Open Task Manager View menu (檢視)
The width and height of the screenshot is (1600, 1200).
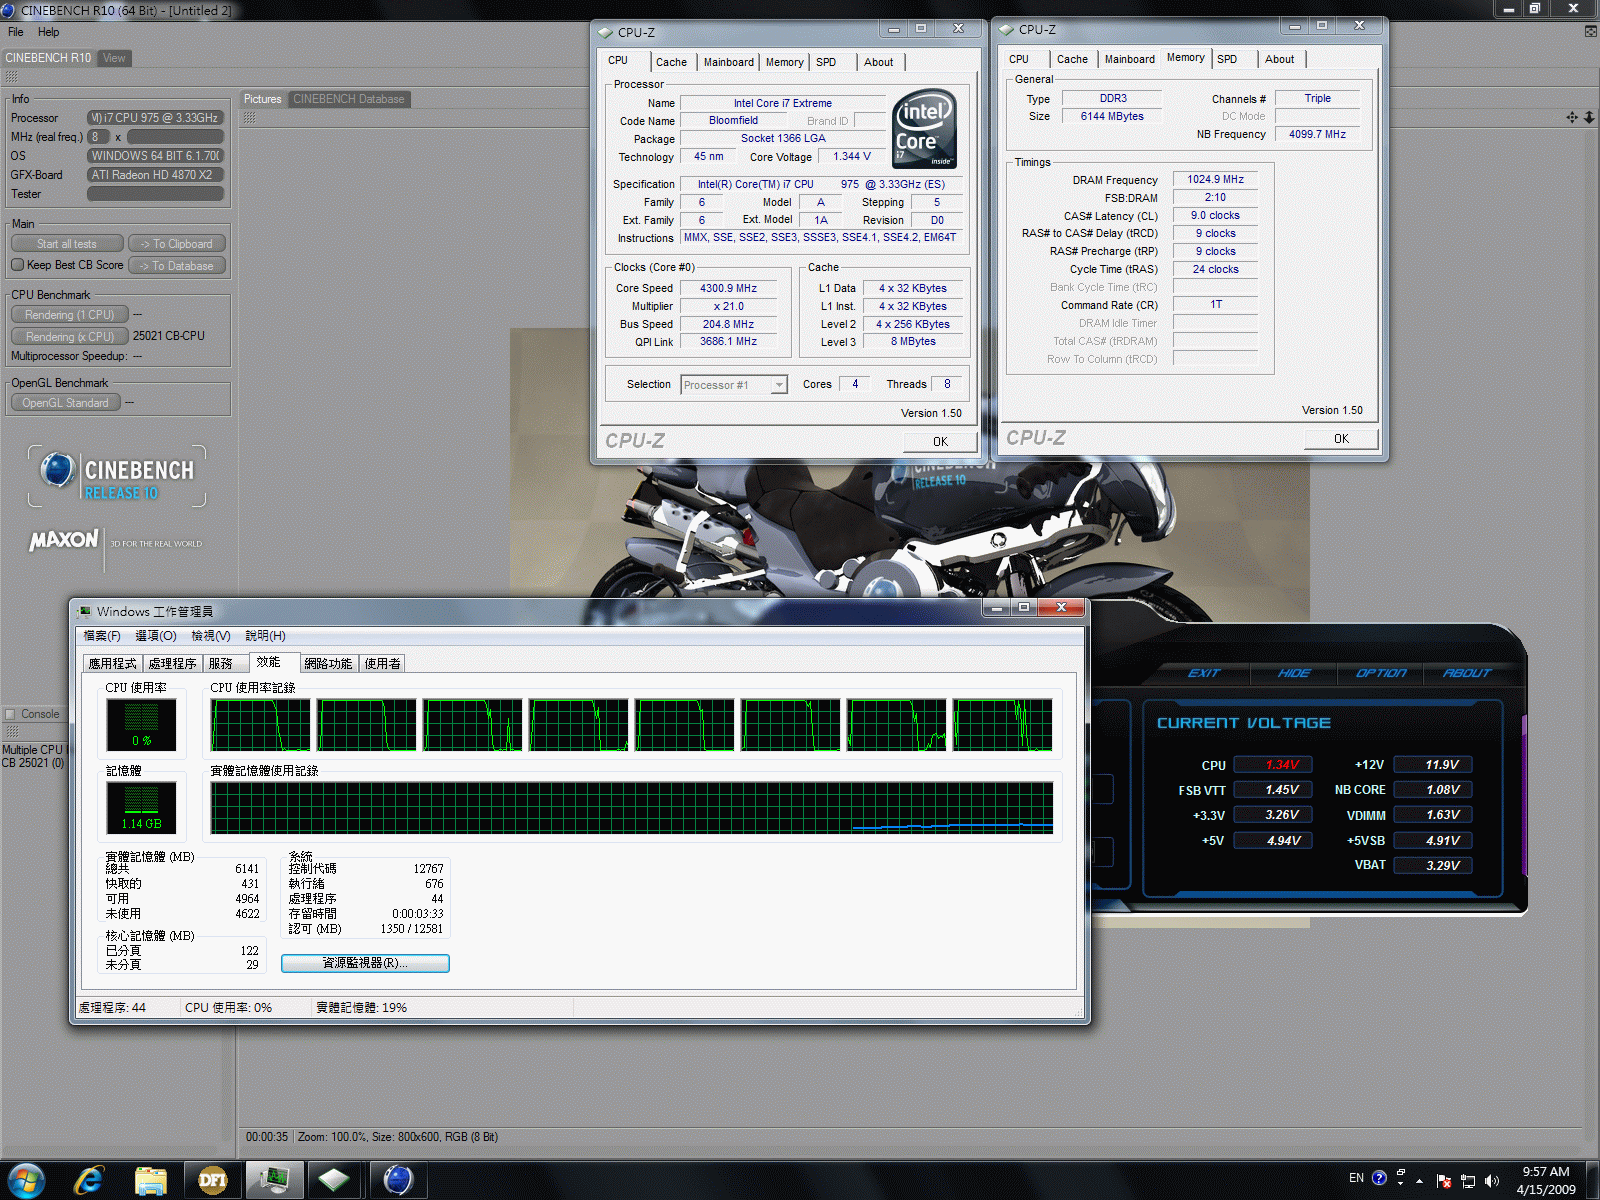[211, 636]
